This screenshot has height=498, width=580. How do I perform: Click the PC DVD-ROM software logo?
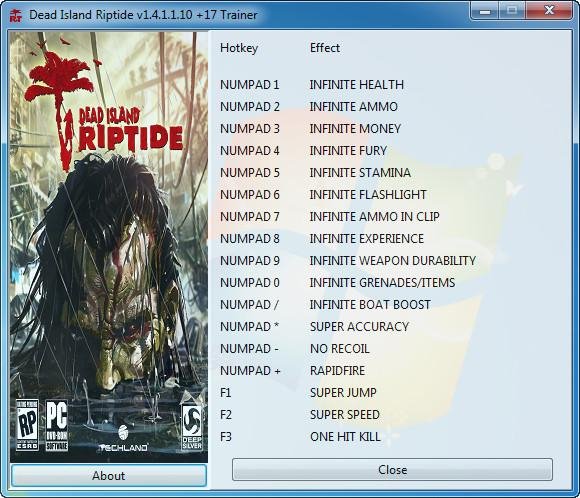(x=57, y=425)
